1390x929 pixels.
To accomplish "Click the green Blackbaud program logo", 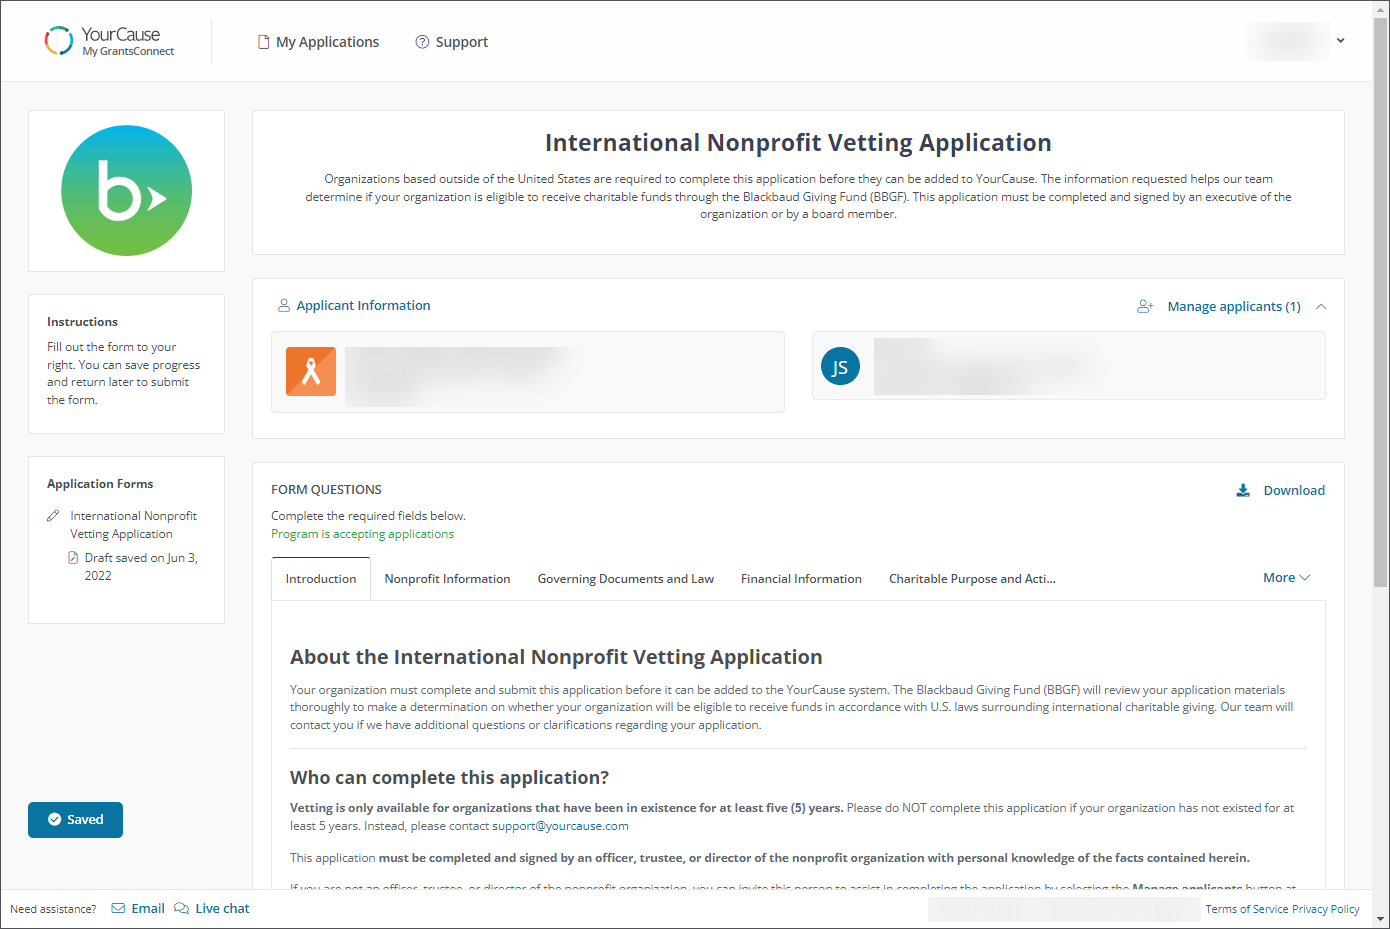I will 126,190.
